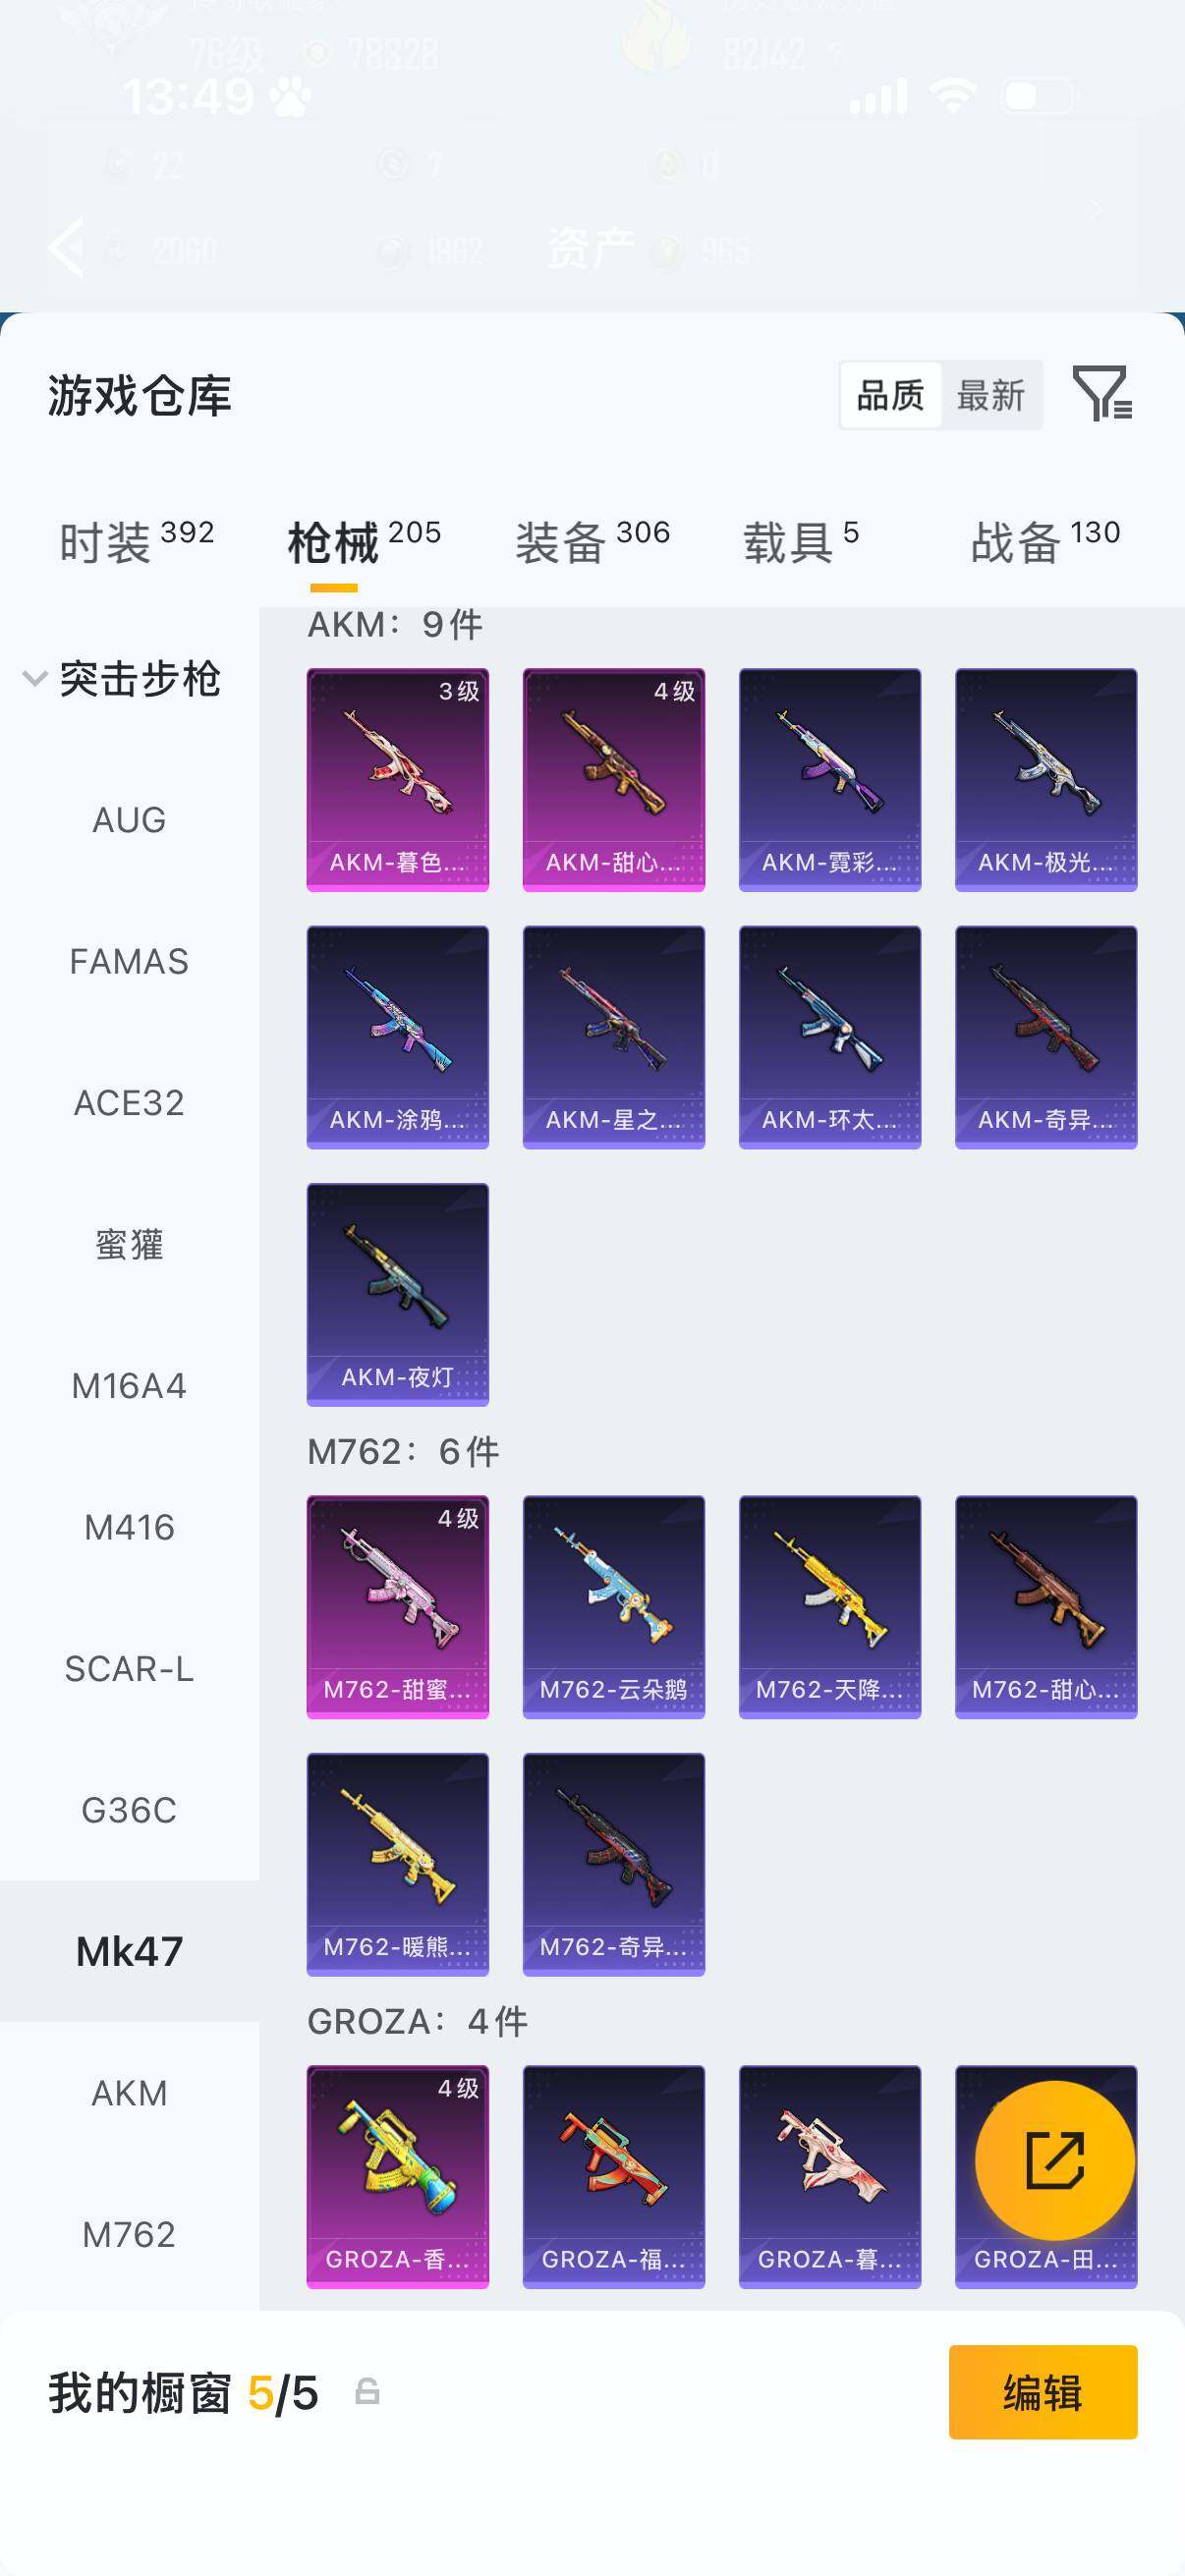Go back using the left arrow
Screen dimensions: 1185x2576
[x=67, y=246]
